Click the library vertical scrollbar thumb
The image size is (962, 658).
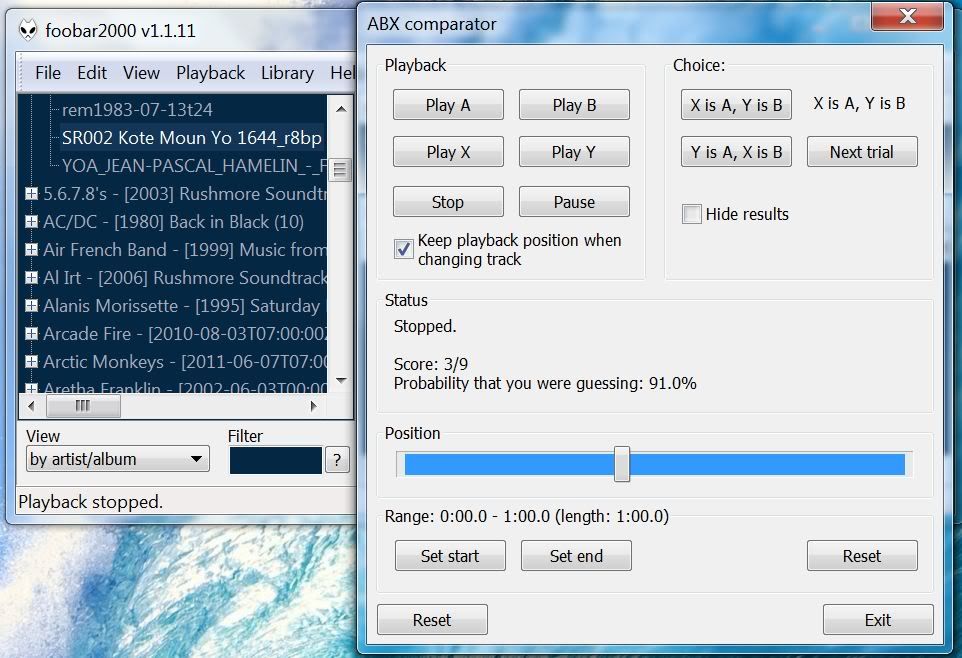coord(340,169)
